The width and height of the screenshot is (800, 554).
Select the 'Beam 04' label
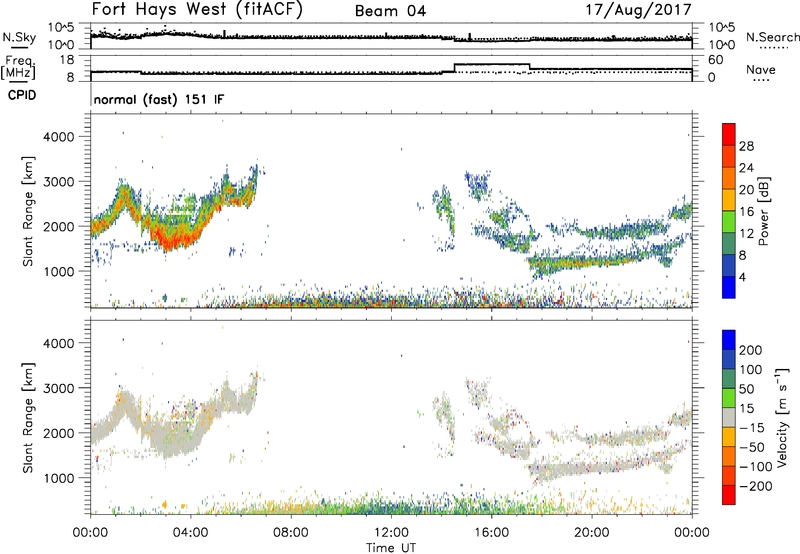click(x=390, y=11)
